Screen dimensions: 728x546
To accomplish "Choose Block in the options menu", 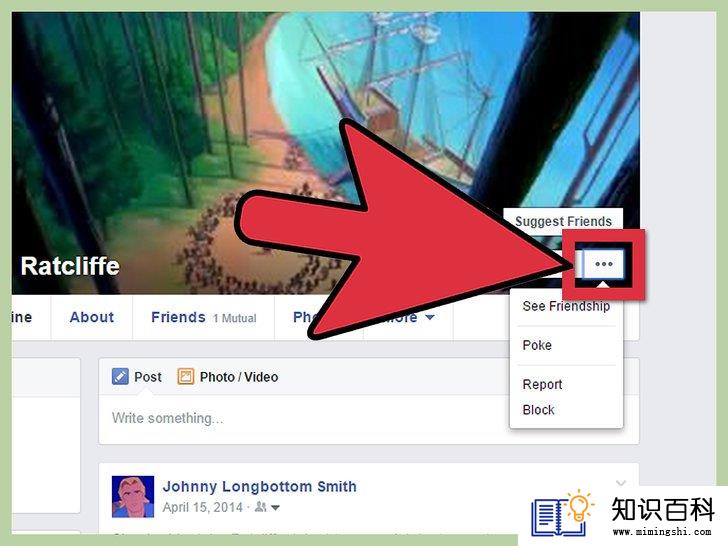I will point(539,410).
